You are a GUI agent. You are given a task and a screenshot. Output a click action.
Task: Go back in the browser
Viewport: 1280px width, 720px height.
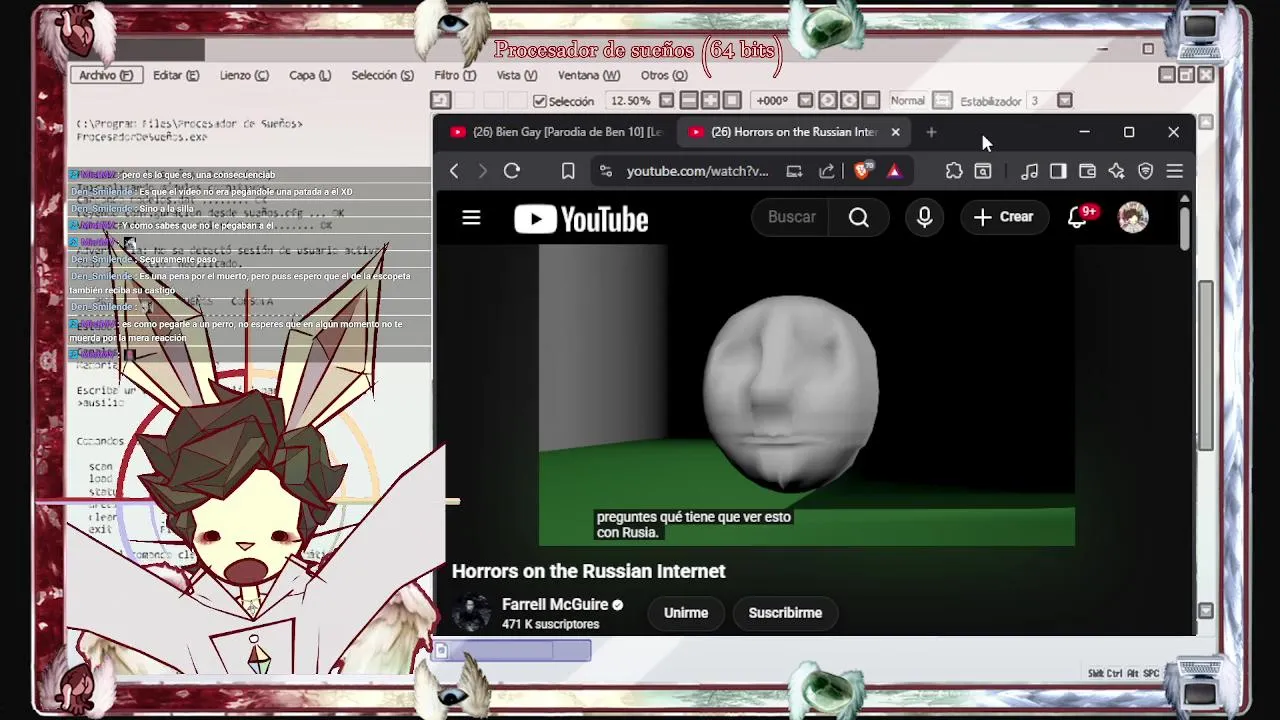tap(454, 171)
